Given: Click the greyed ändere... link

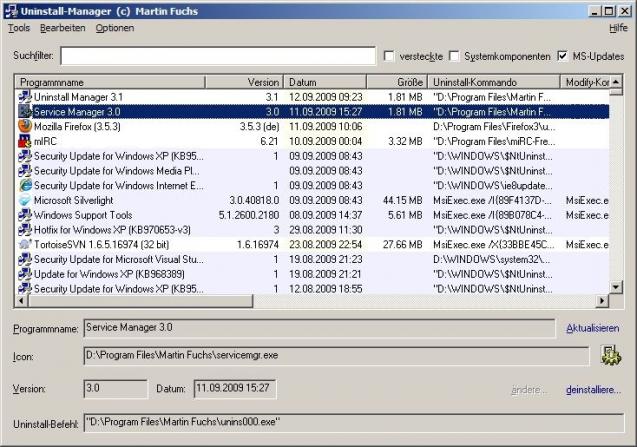Looking at the screenshot, I should point(529,390).
